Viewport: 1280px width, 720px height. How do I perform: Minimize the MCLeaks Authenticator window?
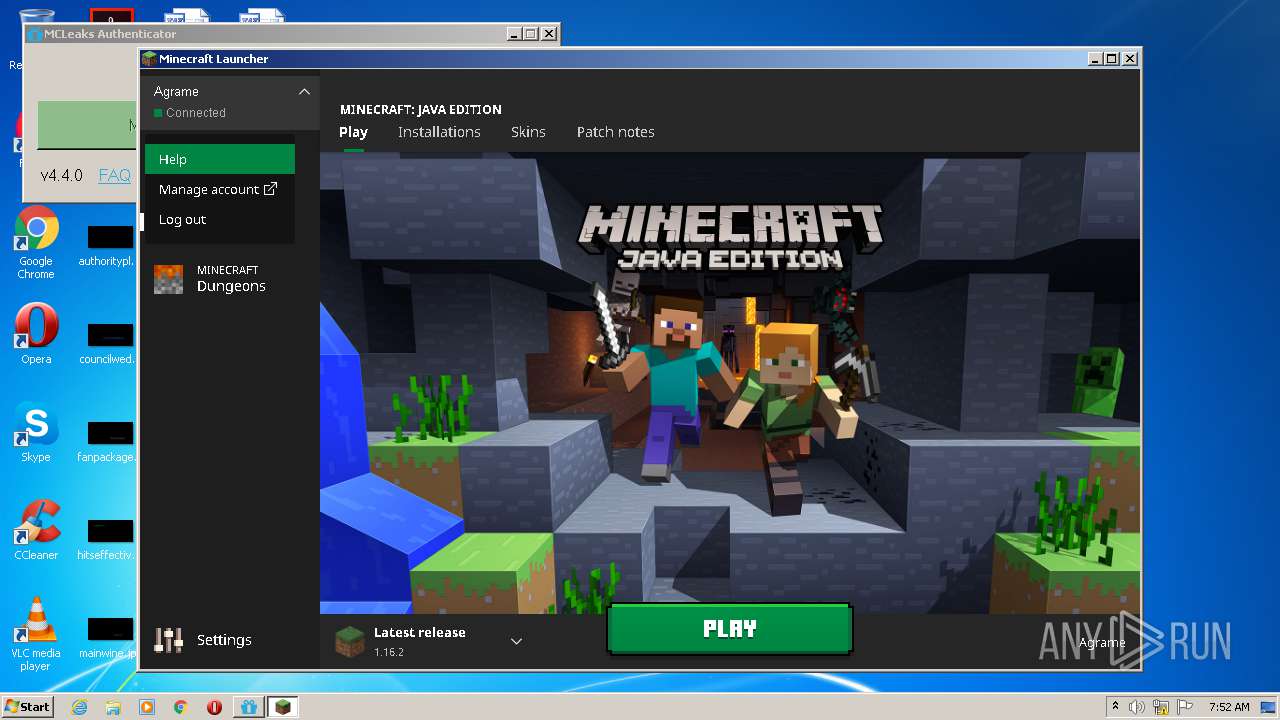(513, 34)
